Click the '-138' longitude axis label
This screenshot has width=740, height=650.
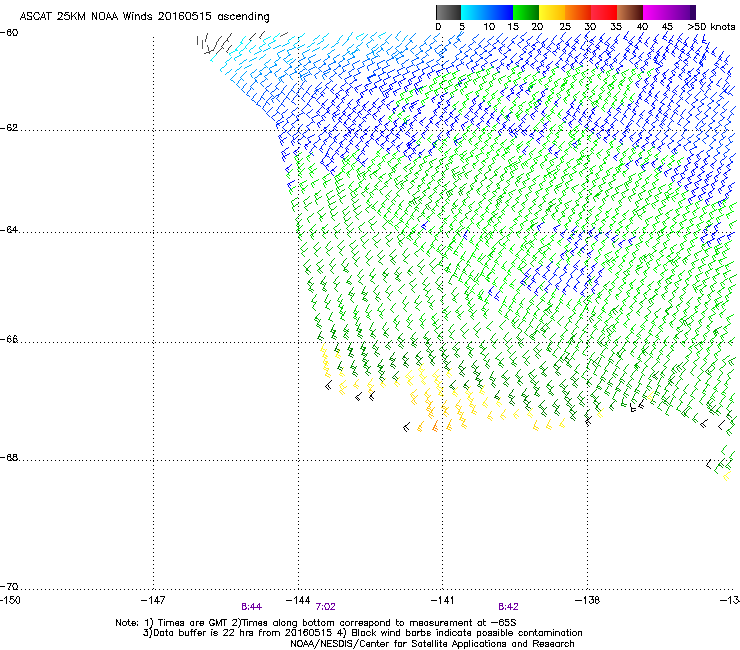click(x=588, y=600)
